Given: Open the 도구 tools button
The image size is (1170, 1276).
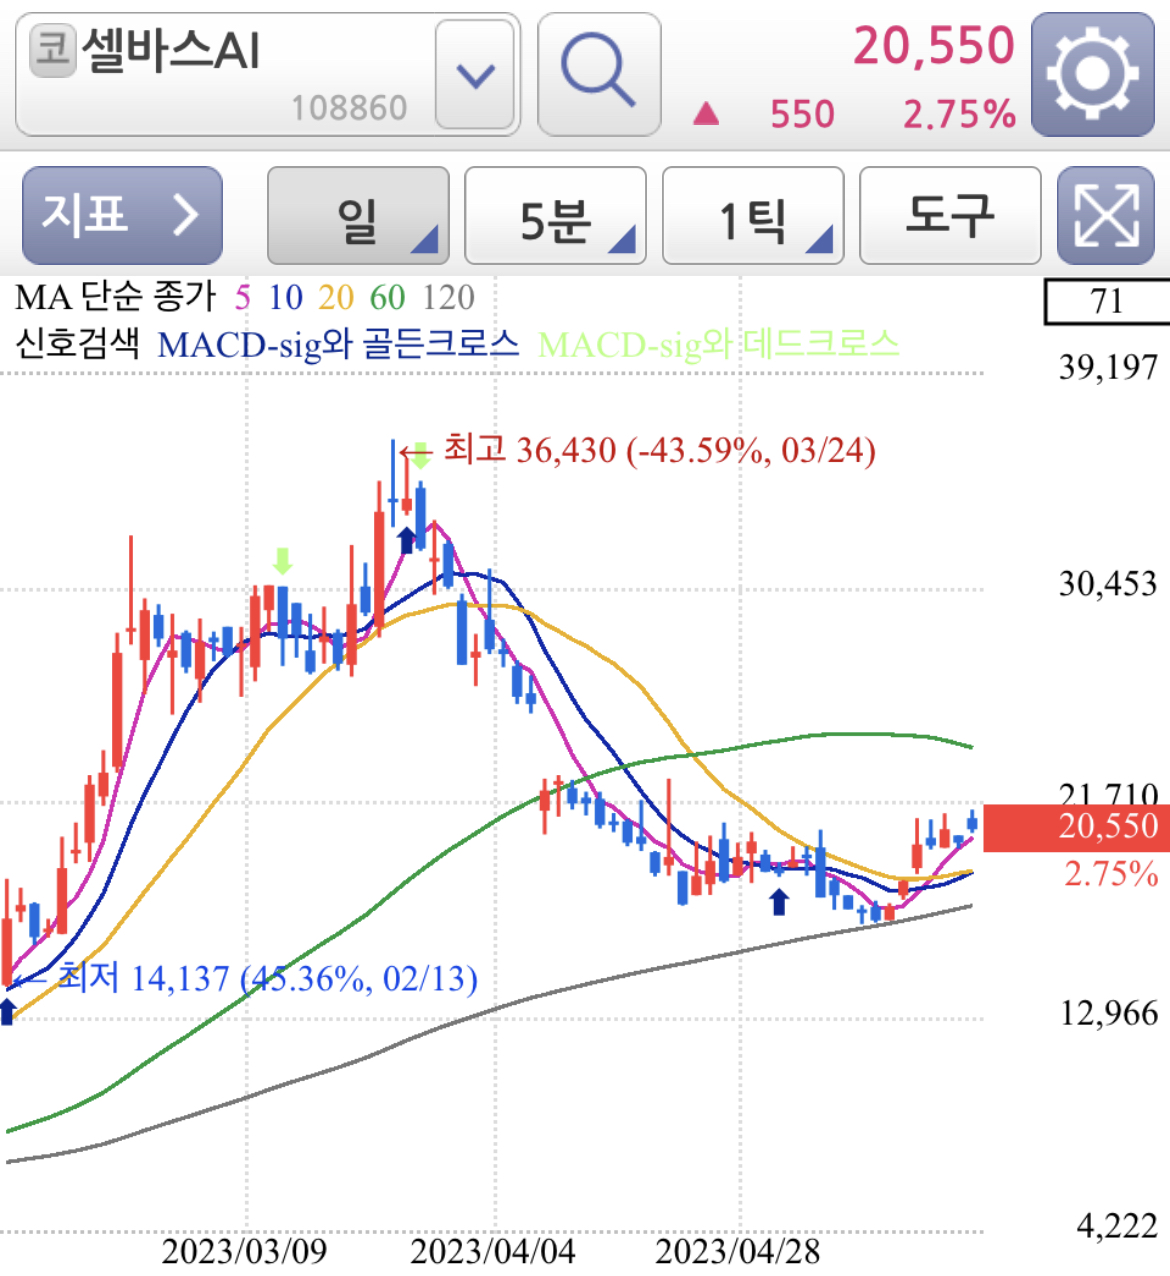Looking at the screenshot, I should point(950,215).
